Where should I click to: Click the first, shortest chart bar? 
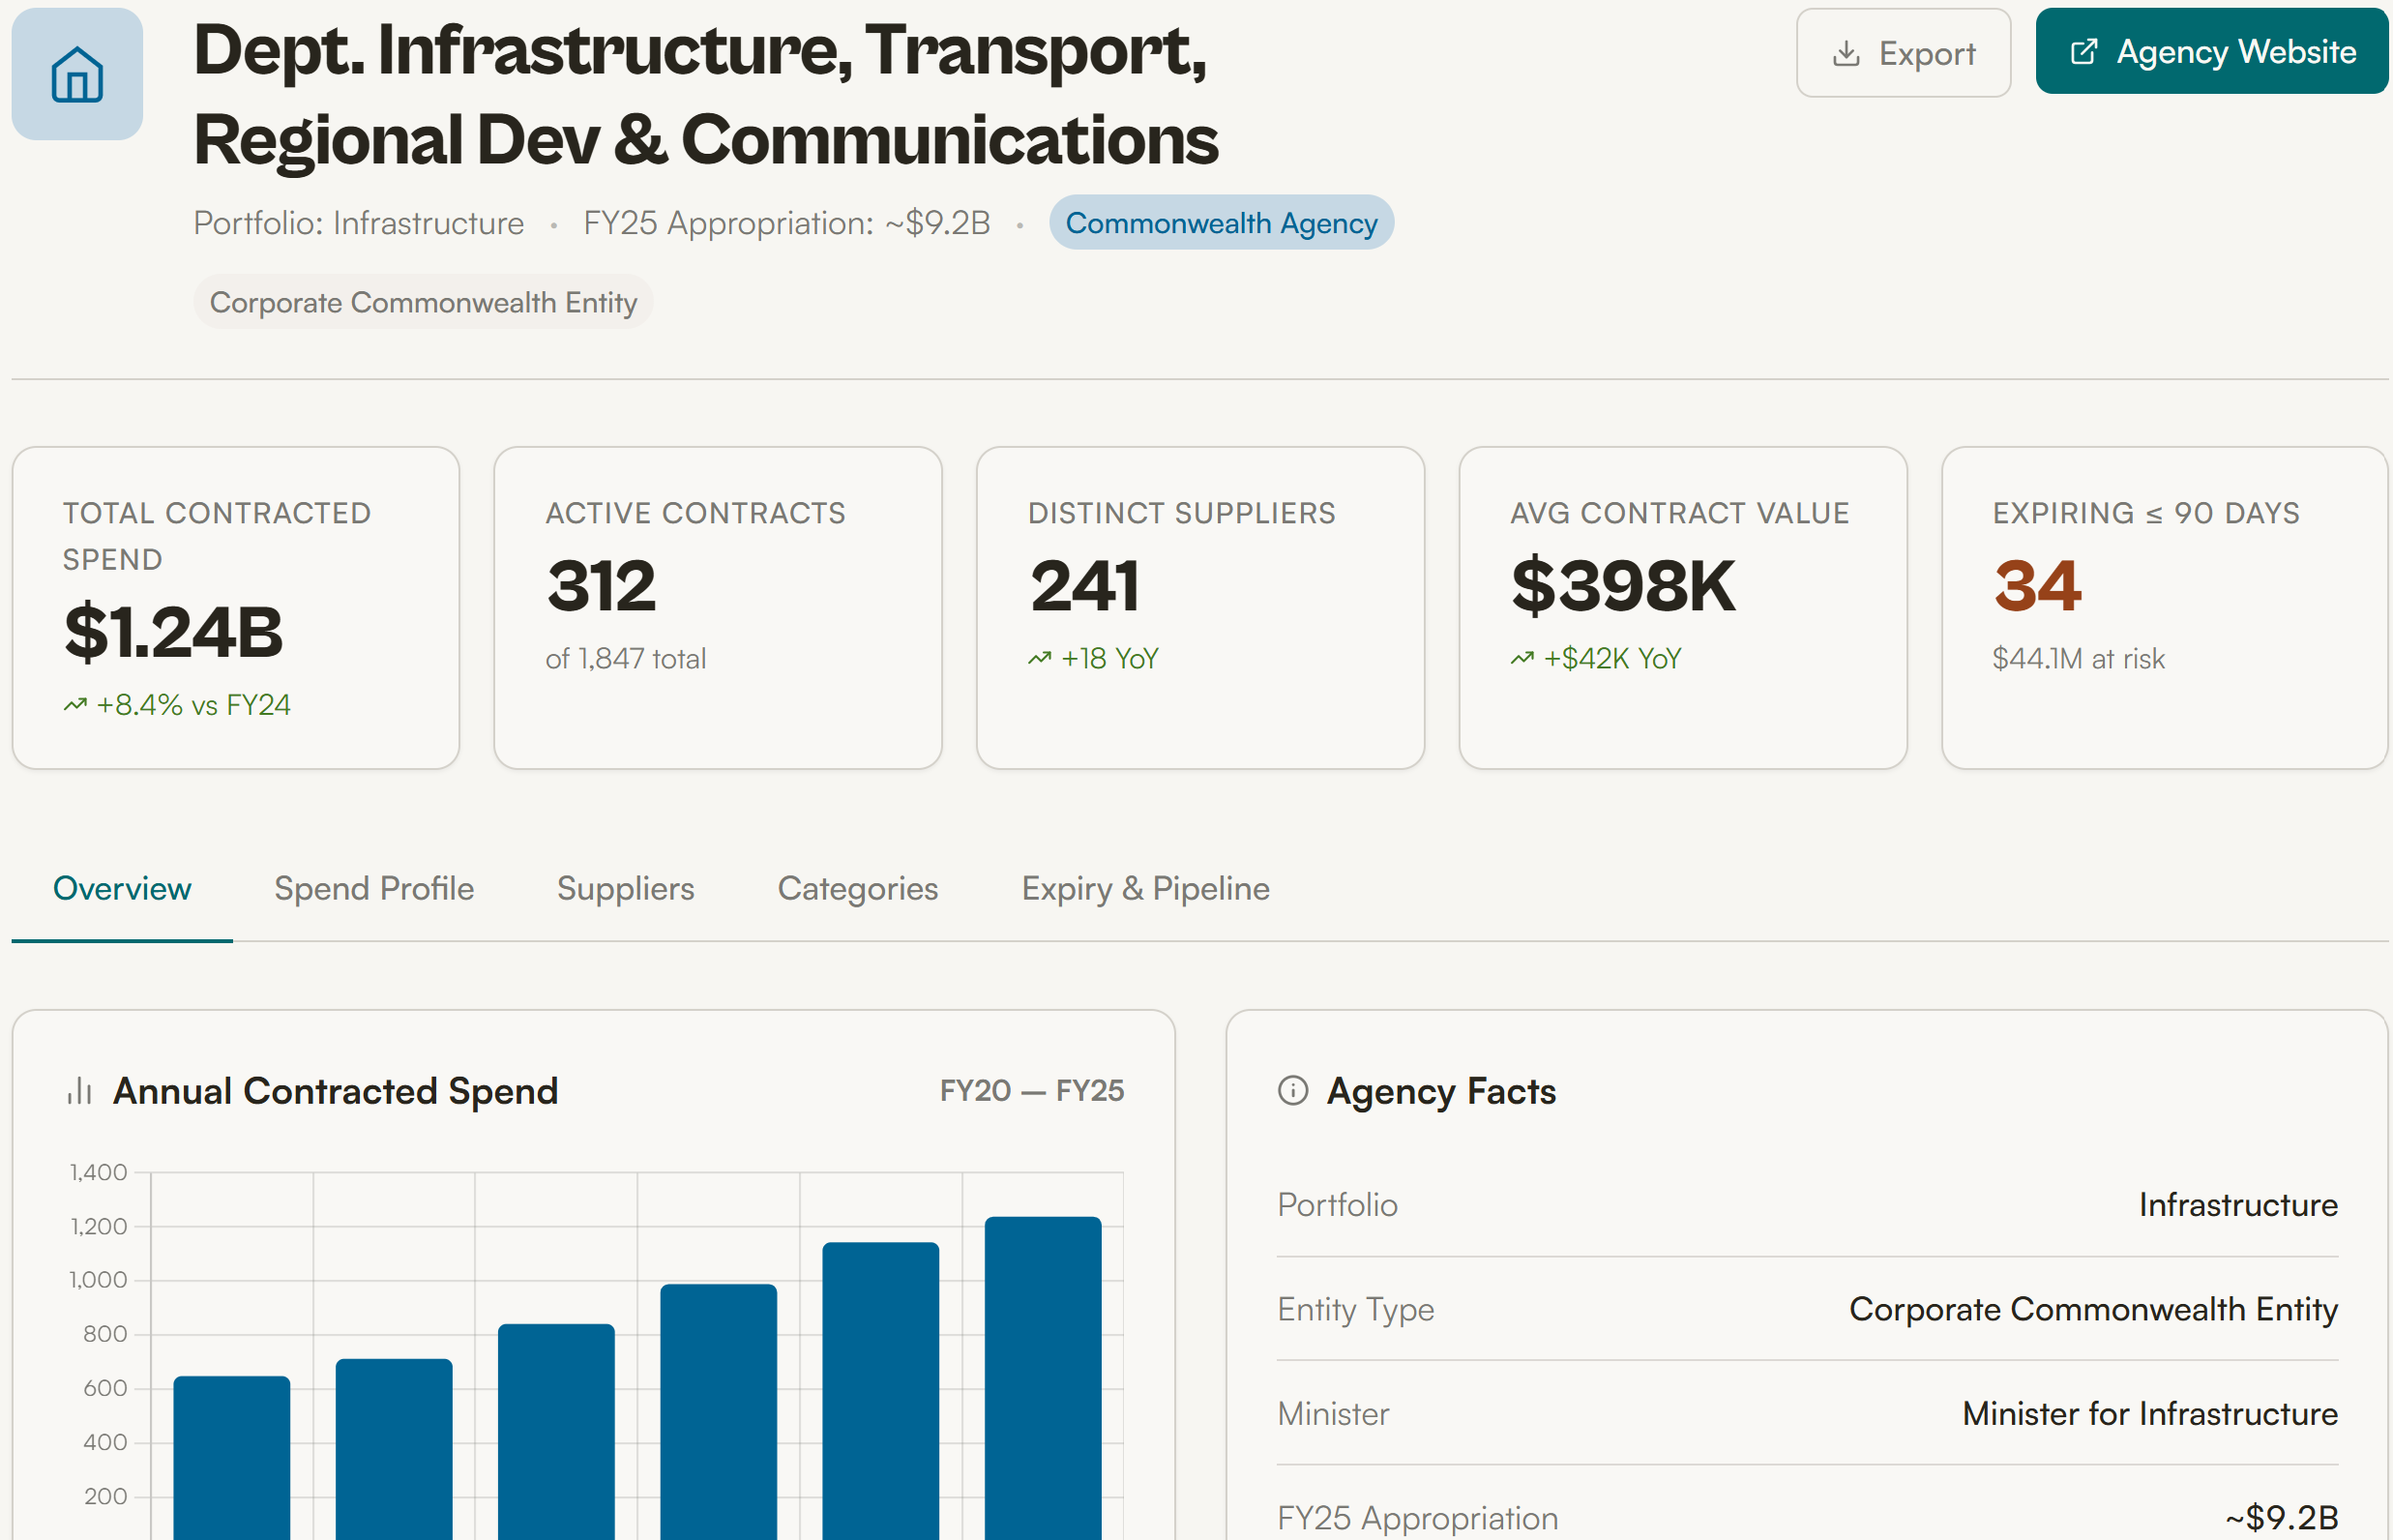tap(232, 1458)
